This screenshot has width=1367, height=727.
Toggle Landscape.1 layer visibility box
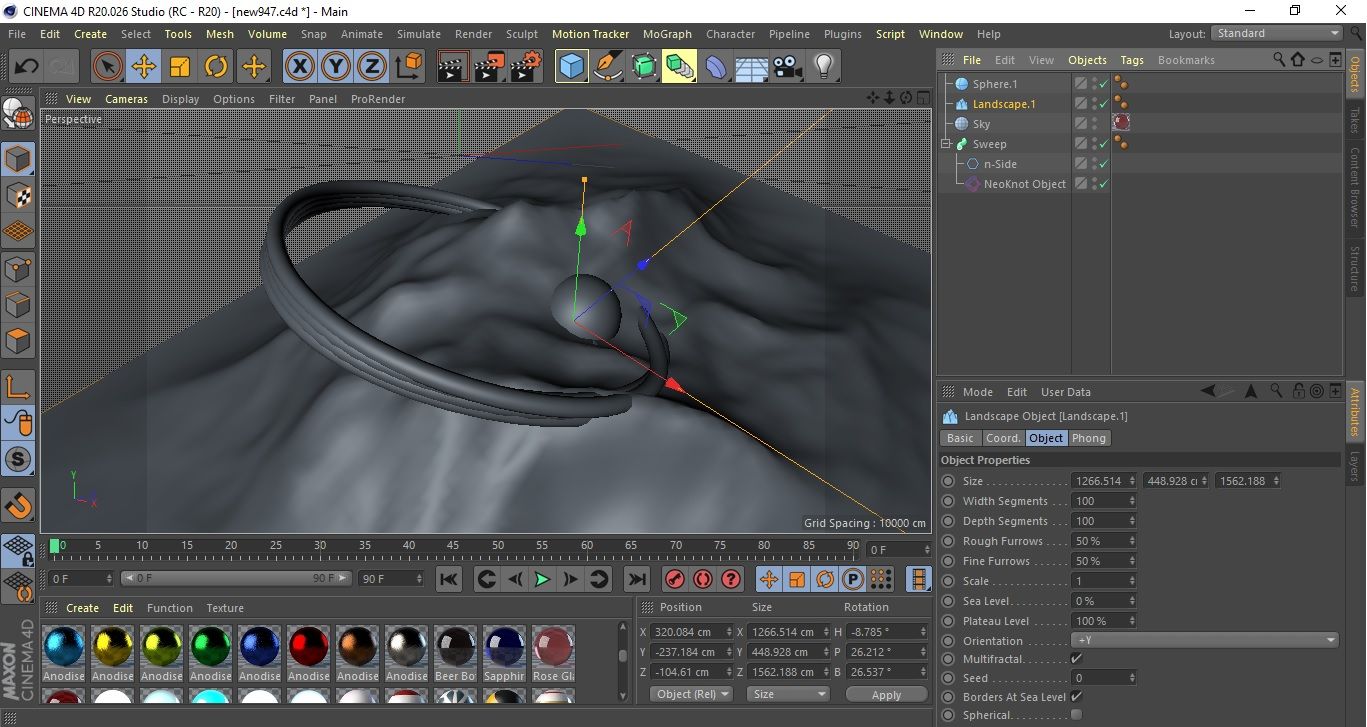point(1081,104)
